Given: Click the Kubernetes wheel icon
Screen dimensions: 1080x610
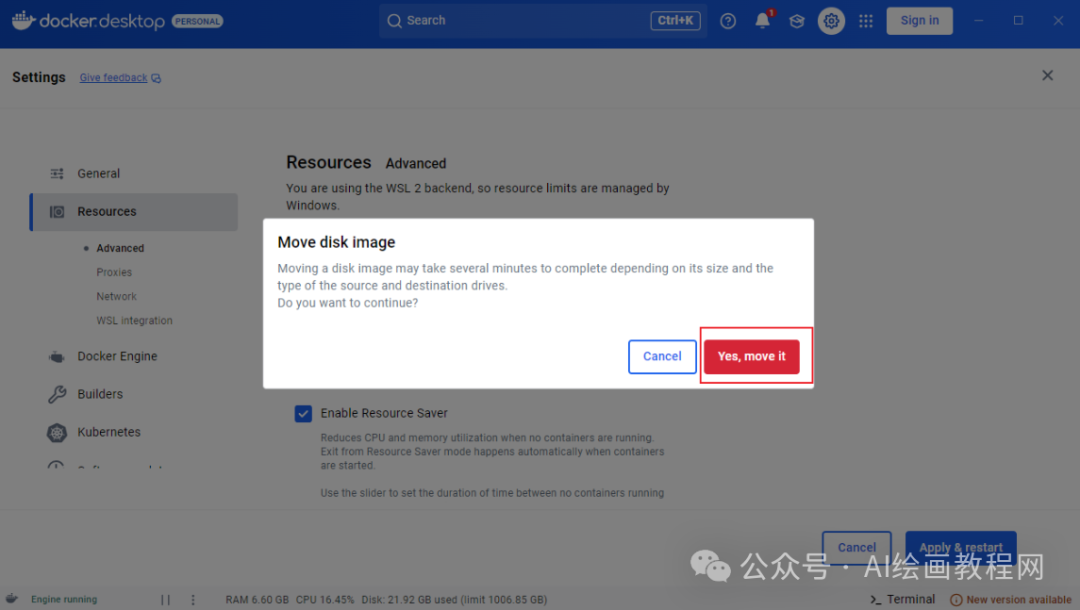Looking at the screenshot, I should pos(57,432).
